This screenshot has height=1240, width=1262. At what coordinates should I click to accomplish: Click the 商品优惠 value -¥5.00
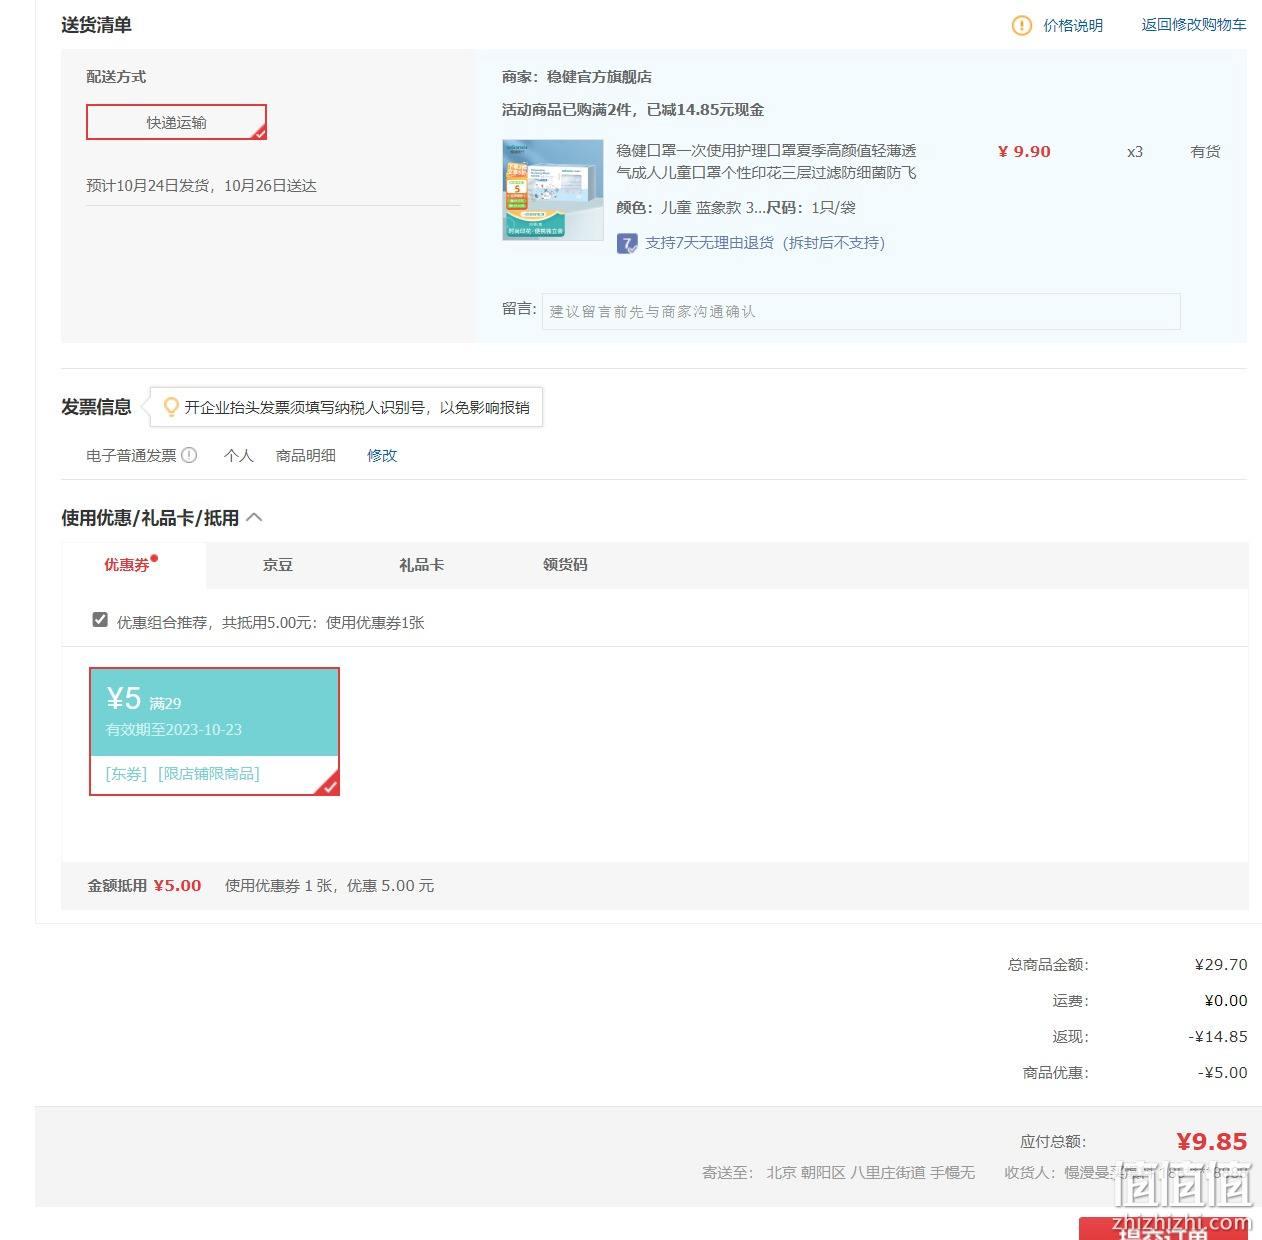tap(1223, 1073)
